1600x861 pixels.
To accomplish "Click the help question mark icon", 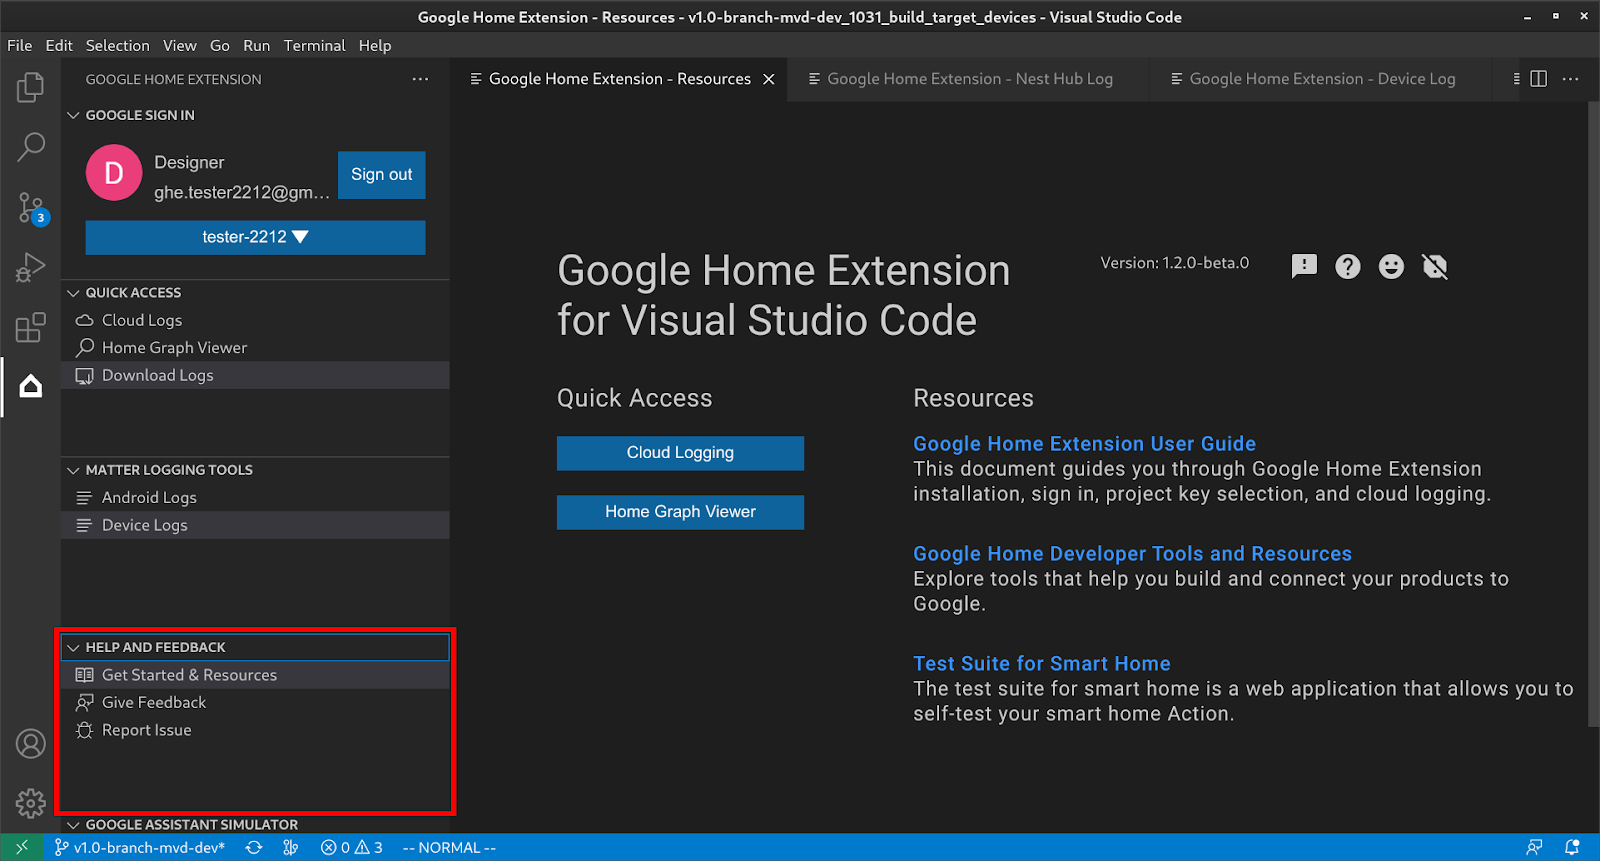I will coord(1347,266).
